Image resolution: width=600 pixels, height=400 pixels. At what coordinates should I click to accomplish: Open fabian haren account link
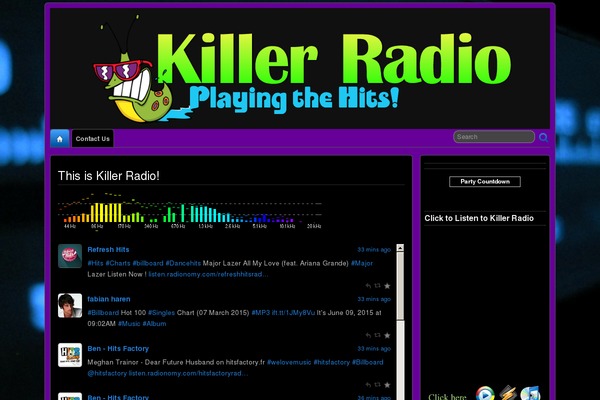pos(109,299)
